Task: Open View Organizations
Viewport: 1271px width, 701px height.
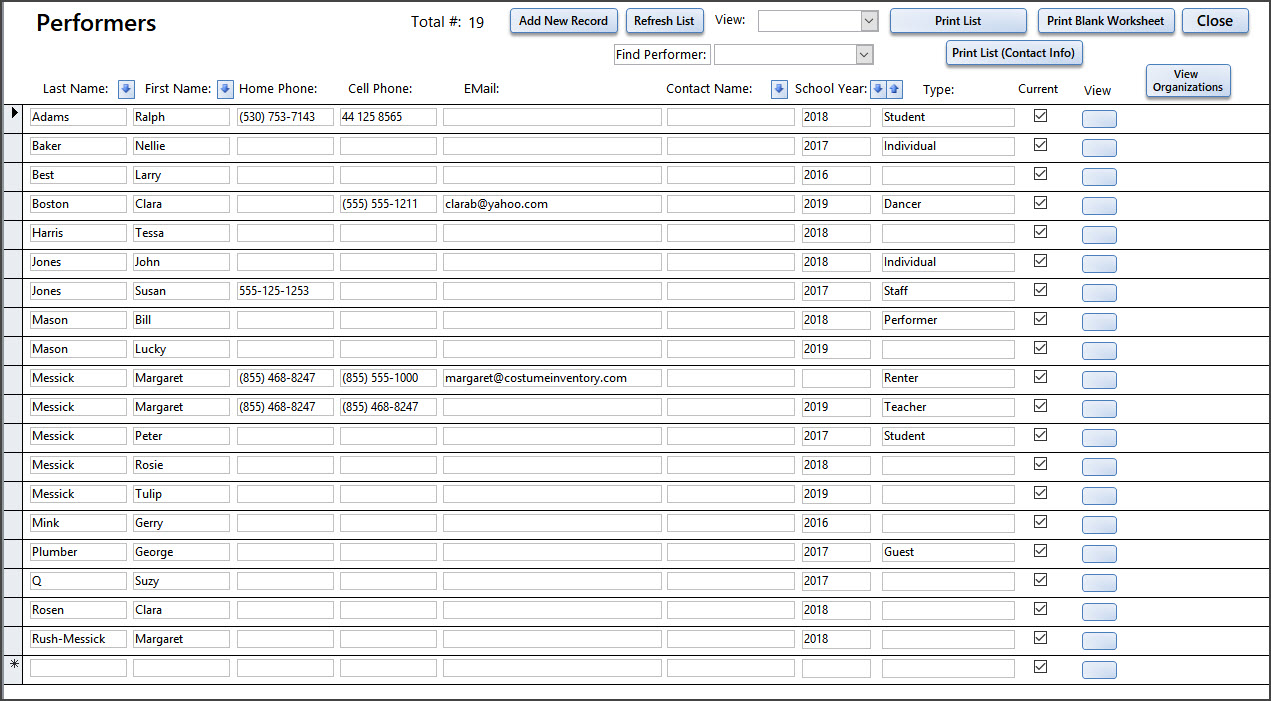Action: click(x=1187, y=81)
